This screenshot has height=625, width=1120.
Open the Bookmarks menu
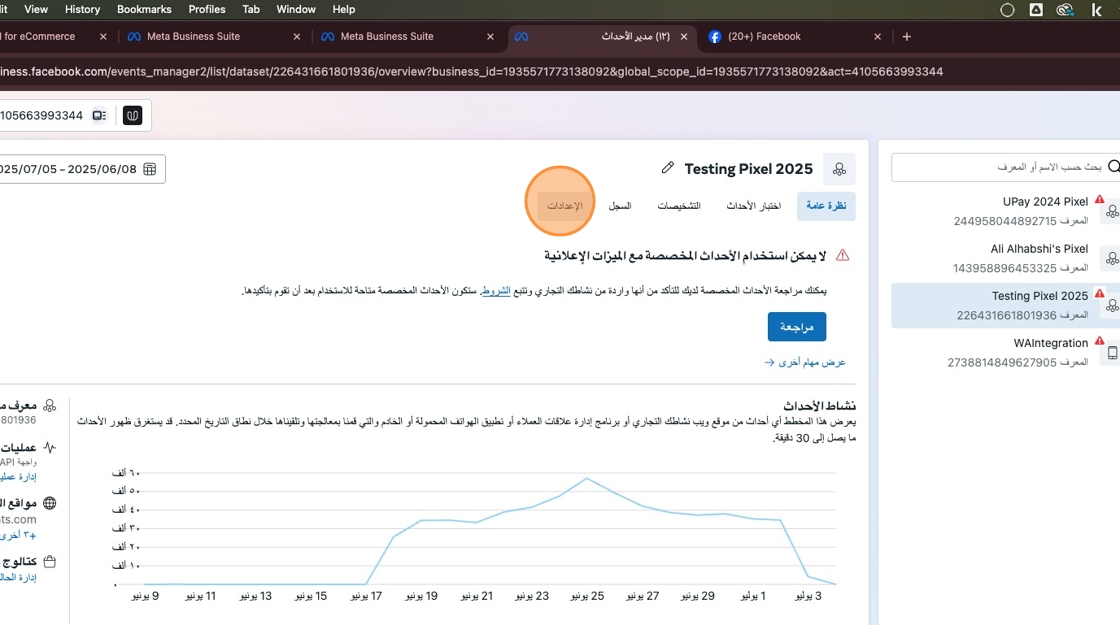tap(144, 9)
